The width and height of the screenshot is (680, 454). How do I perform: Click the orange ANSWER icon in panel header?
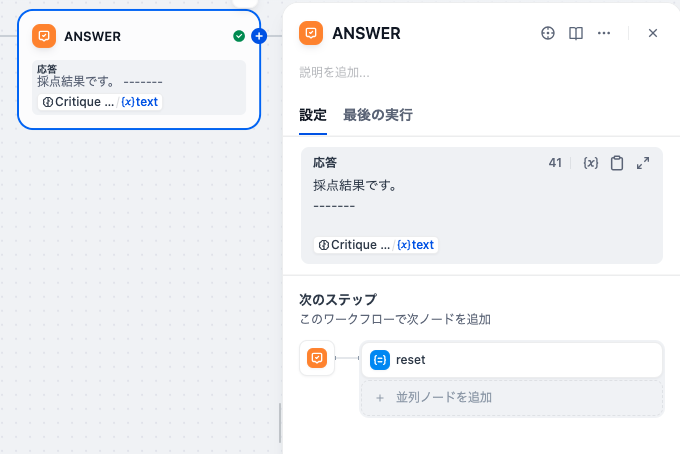311,33
